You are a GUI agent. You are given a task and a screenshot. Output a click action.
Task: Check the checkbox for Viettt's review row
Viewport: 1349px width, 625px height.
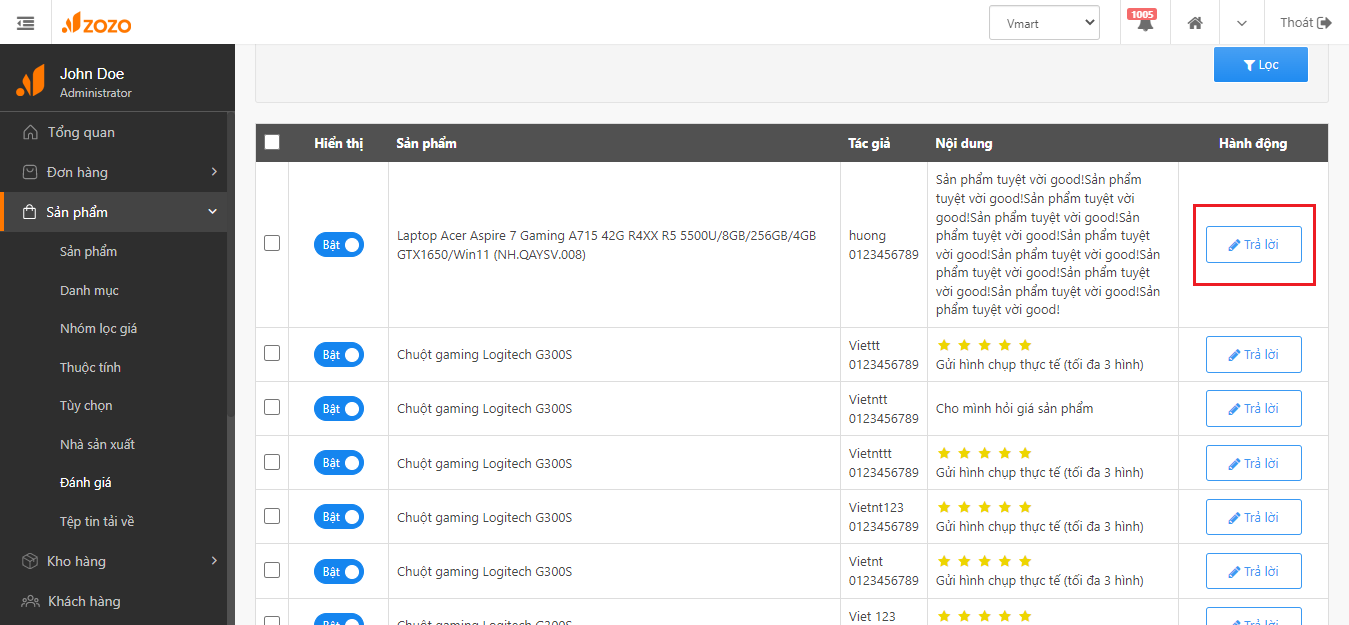[272, 353]
